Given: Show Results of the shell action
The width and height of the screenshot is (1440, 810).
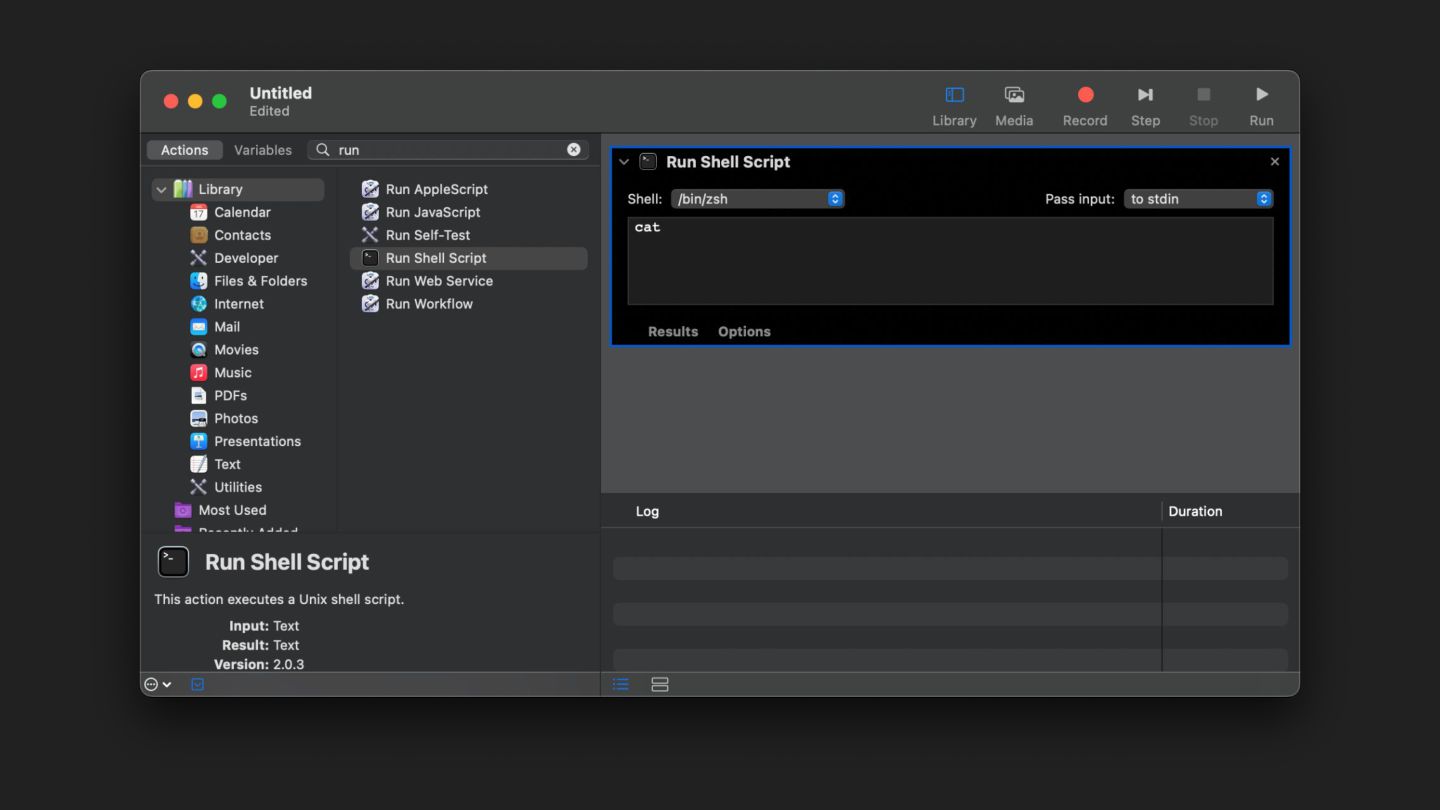Looking at the screenshot, I should coord(672,332).
